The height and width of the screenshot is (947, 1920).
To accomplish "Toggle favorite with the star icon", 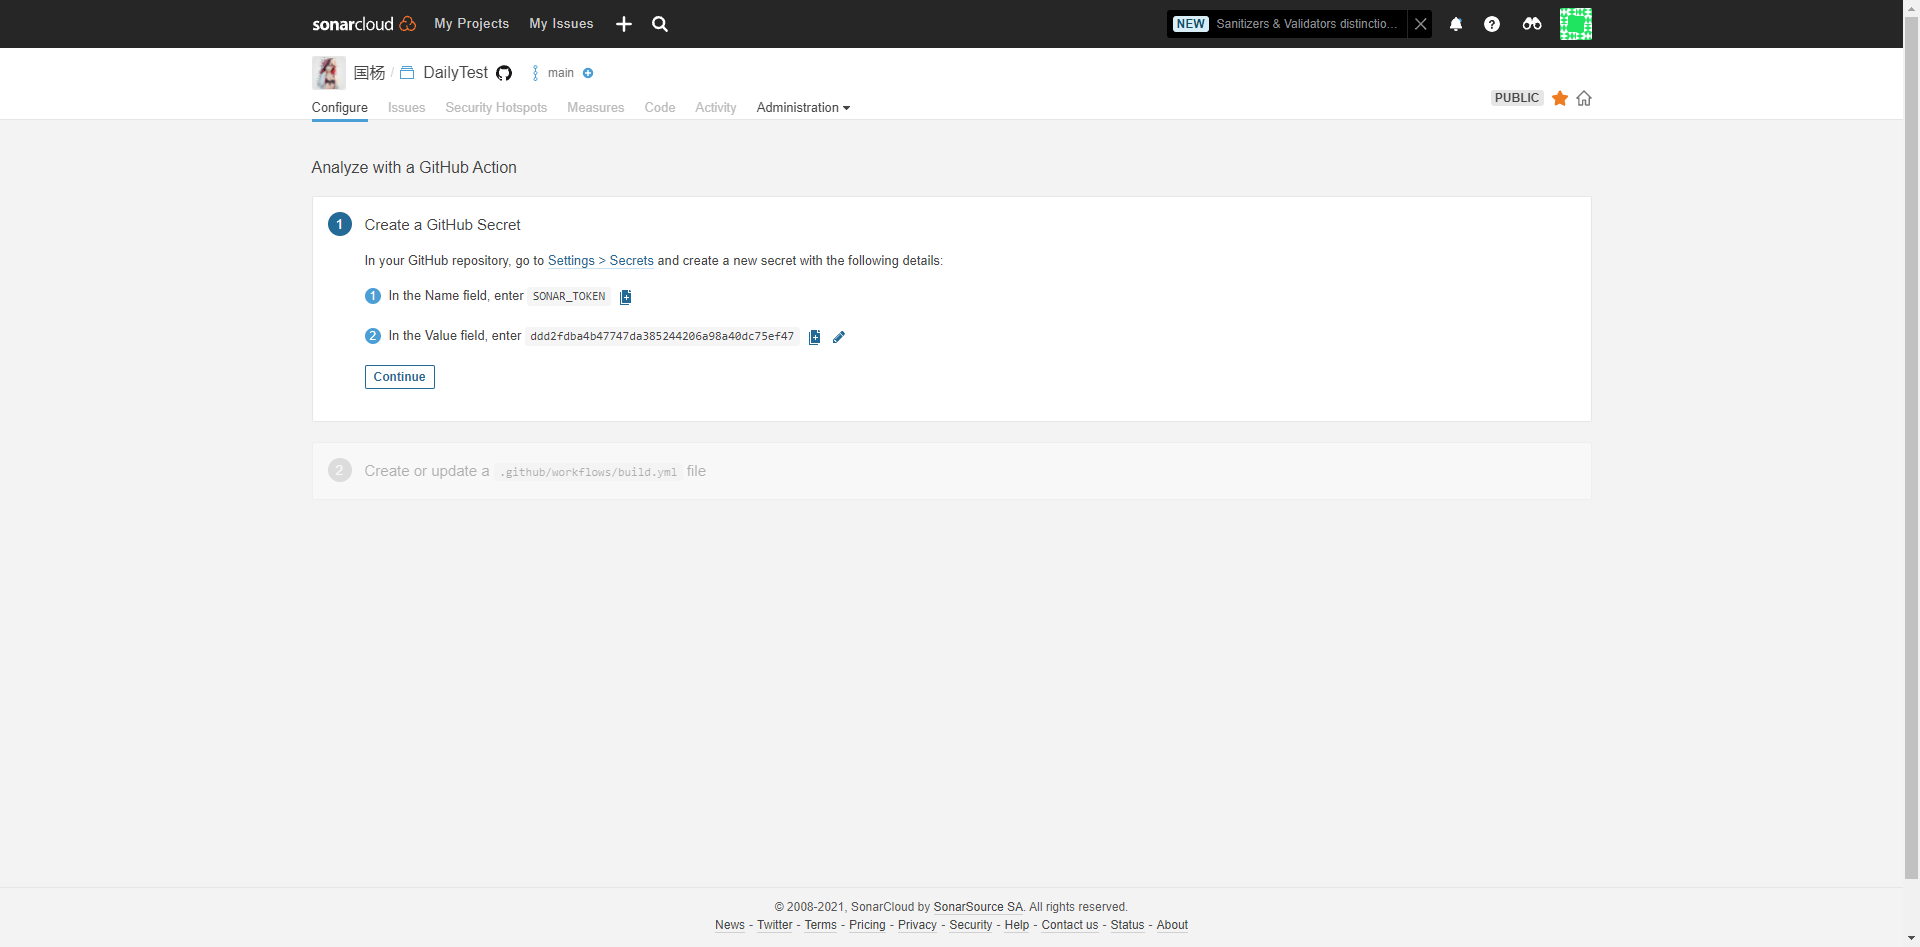I will (1560, 98).
